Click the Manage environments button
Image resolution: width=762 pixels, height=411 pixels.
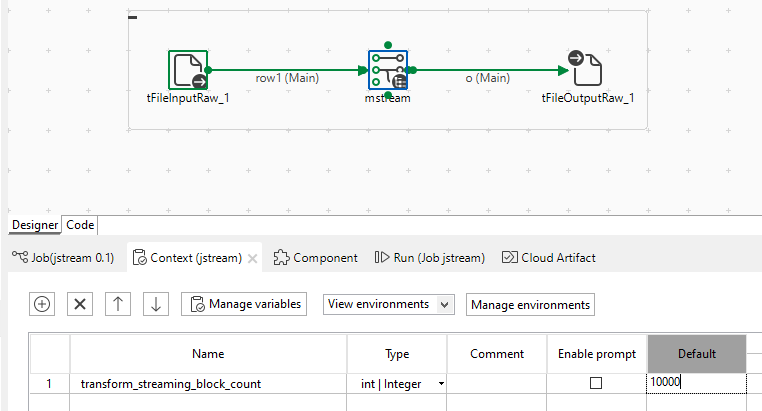tap(530, 304)
